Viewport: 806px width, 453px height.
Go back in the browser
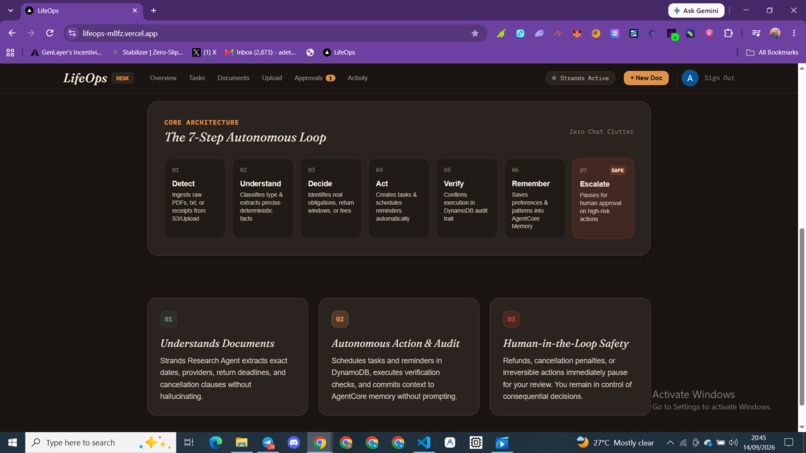12,33
